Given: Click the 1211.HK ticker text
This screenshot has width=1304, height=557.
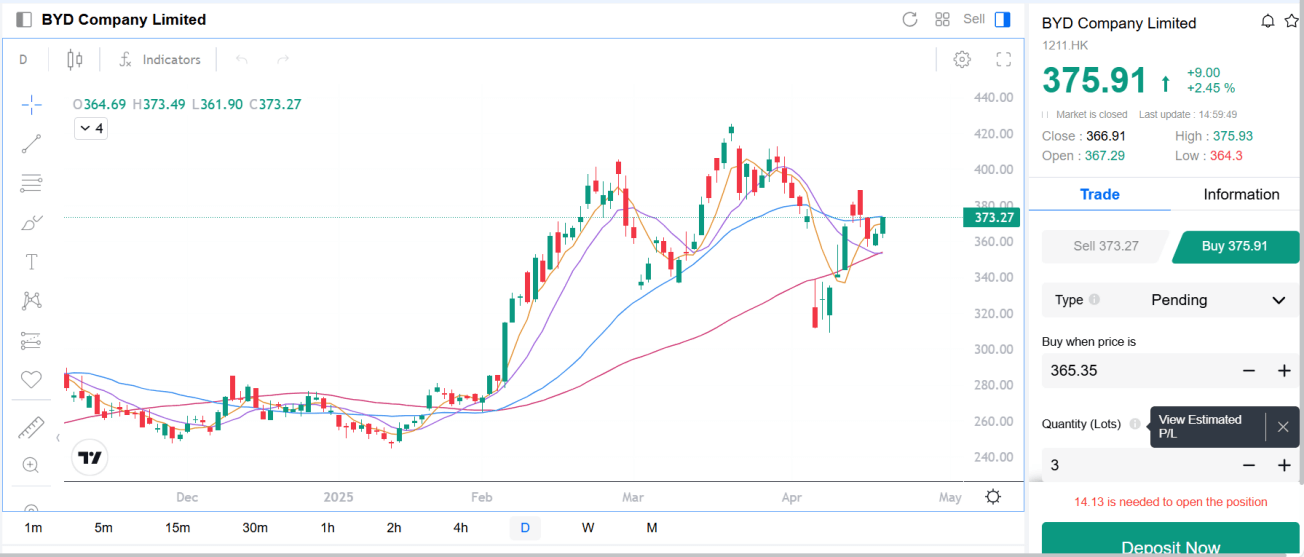Looking at the screenshot, I should [1065, 45].
